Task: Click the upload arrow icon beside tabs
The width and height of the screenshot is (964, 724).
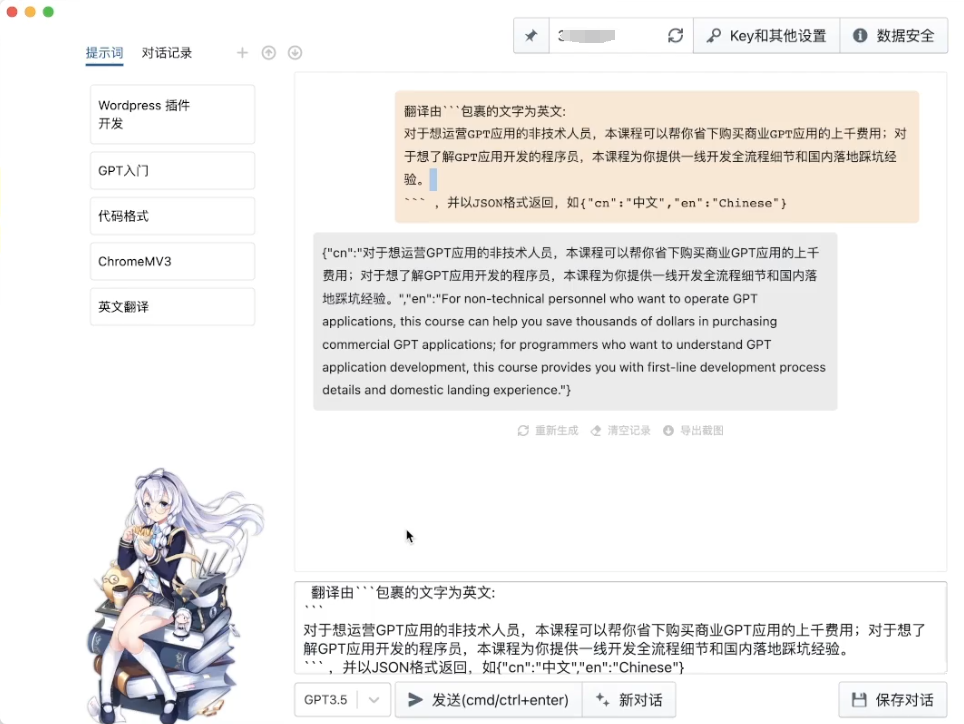Action: pos(268,53)
